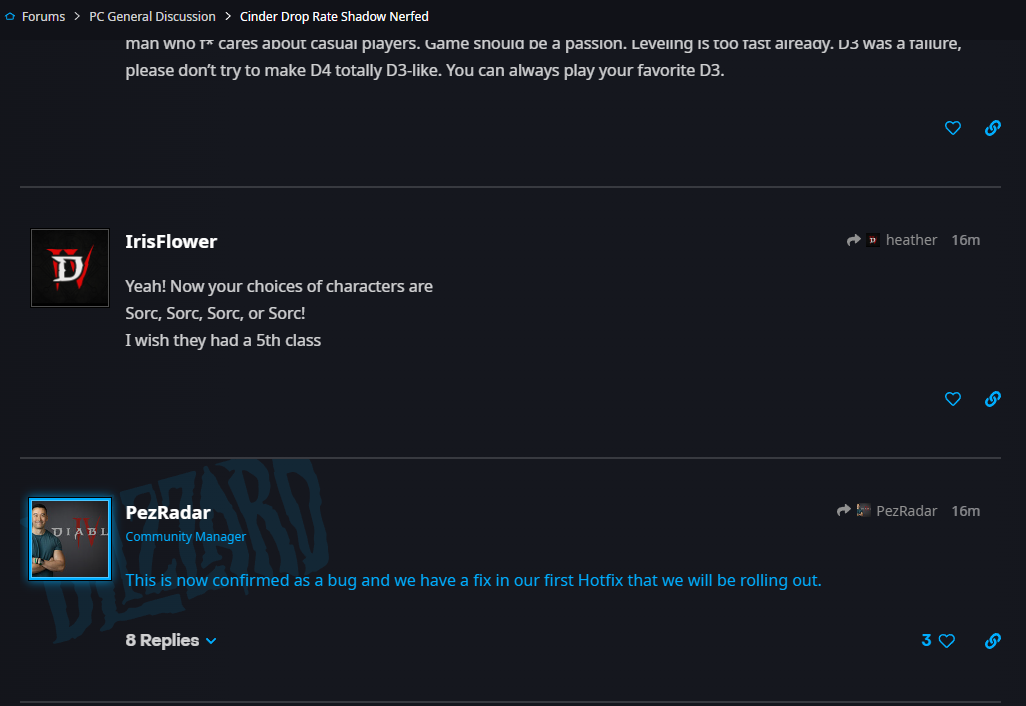Share IrisFlower's post via the link icon
Screen dimensions: 1026x706
pyautogui.click(x=993, y=399)
